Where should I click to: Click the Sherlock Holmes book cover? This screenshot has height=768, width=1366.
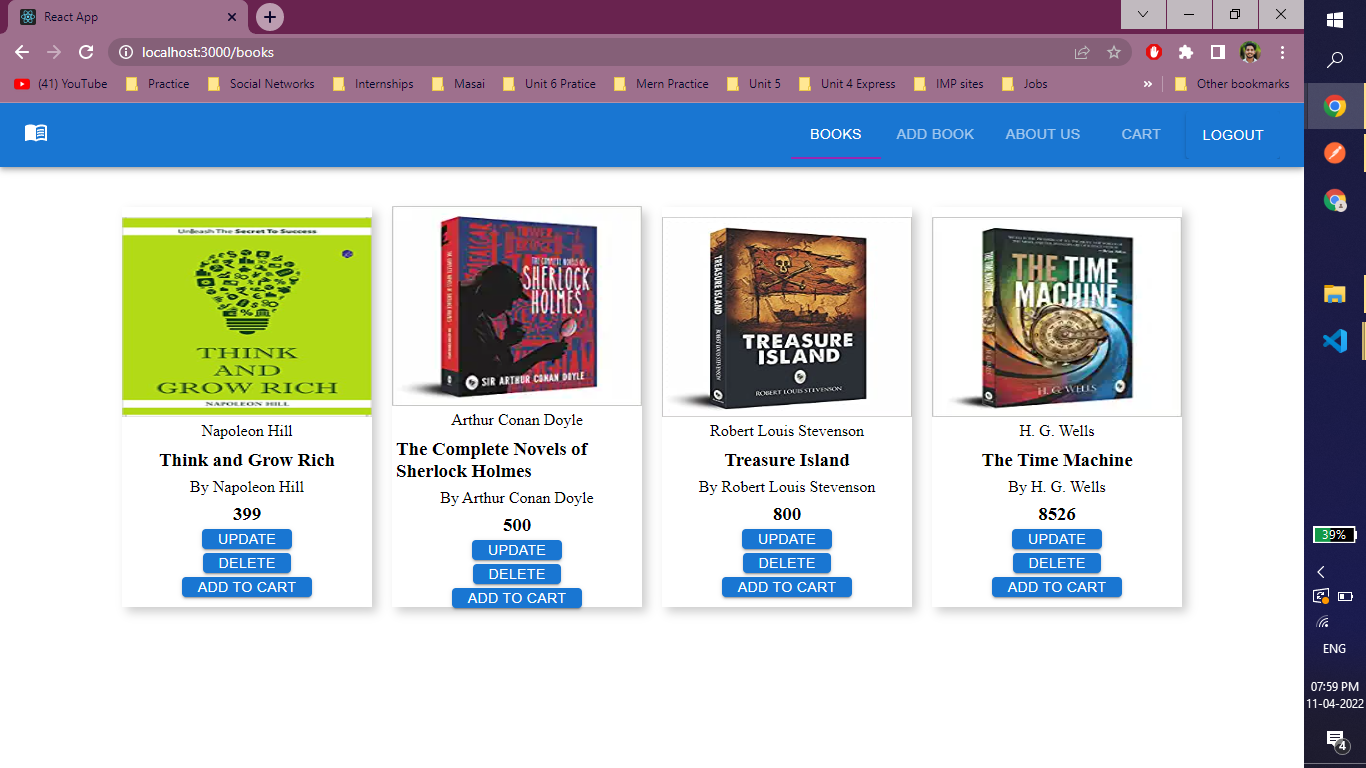coord(516,305)
